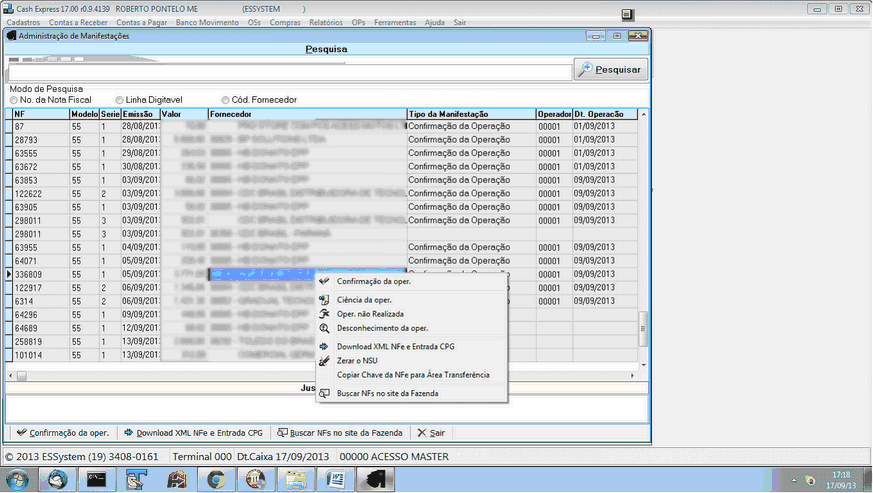
Task: Select Zerar o NSU option
Action: (x=359, y=360)
